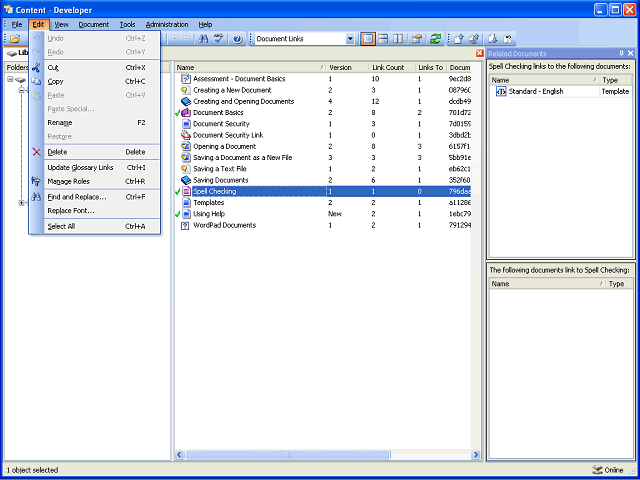The height and width of the screenshot is (480, 640).
Task: Expand the plus node in Folders tree
Action: 21,202
